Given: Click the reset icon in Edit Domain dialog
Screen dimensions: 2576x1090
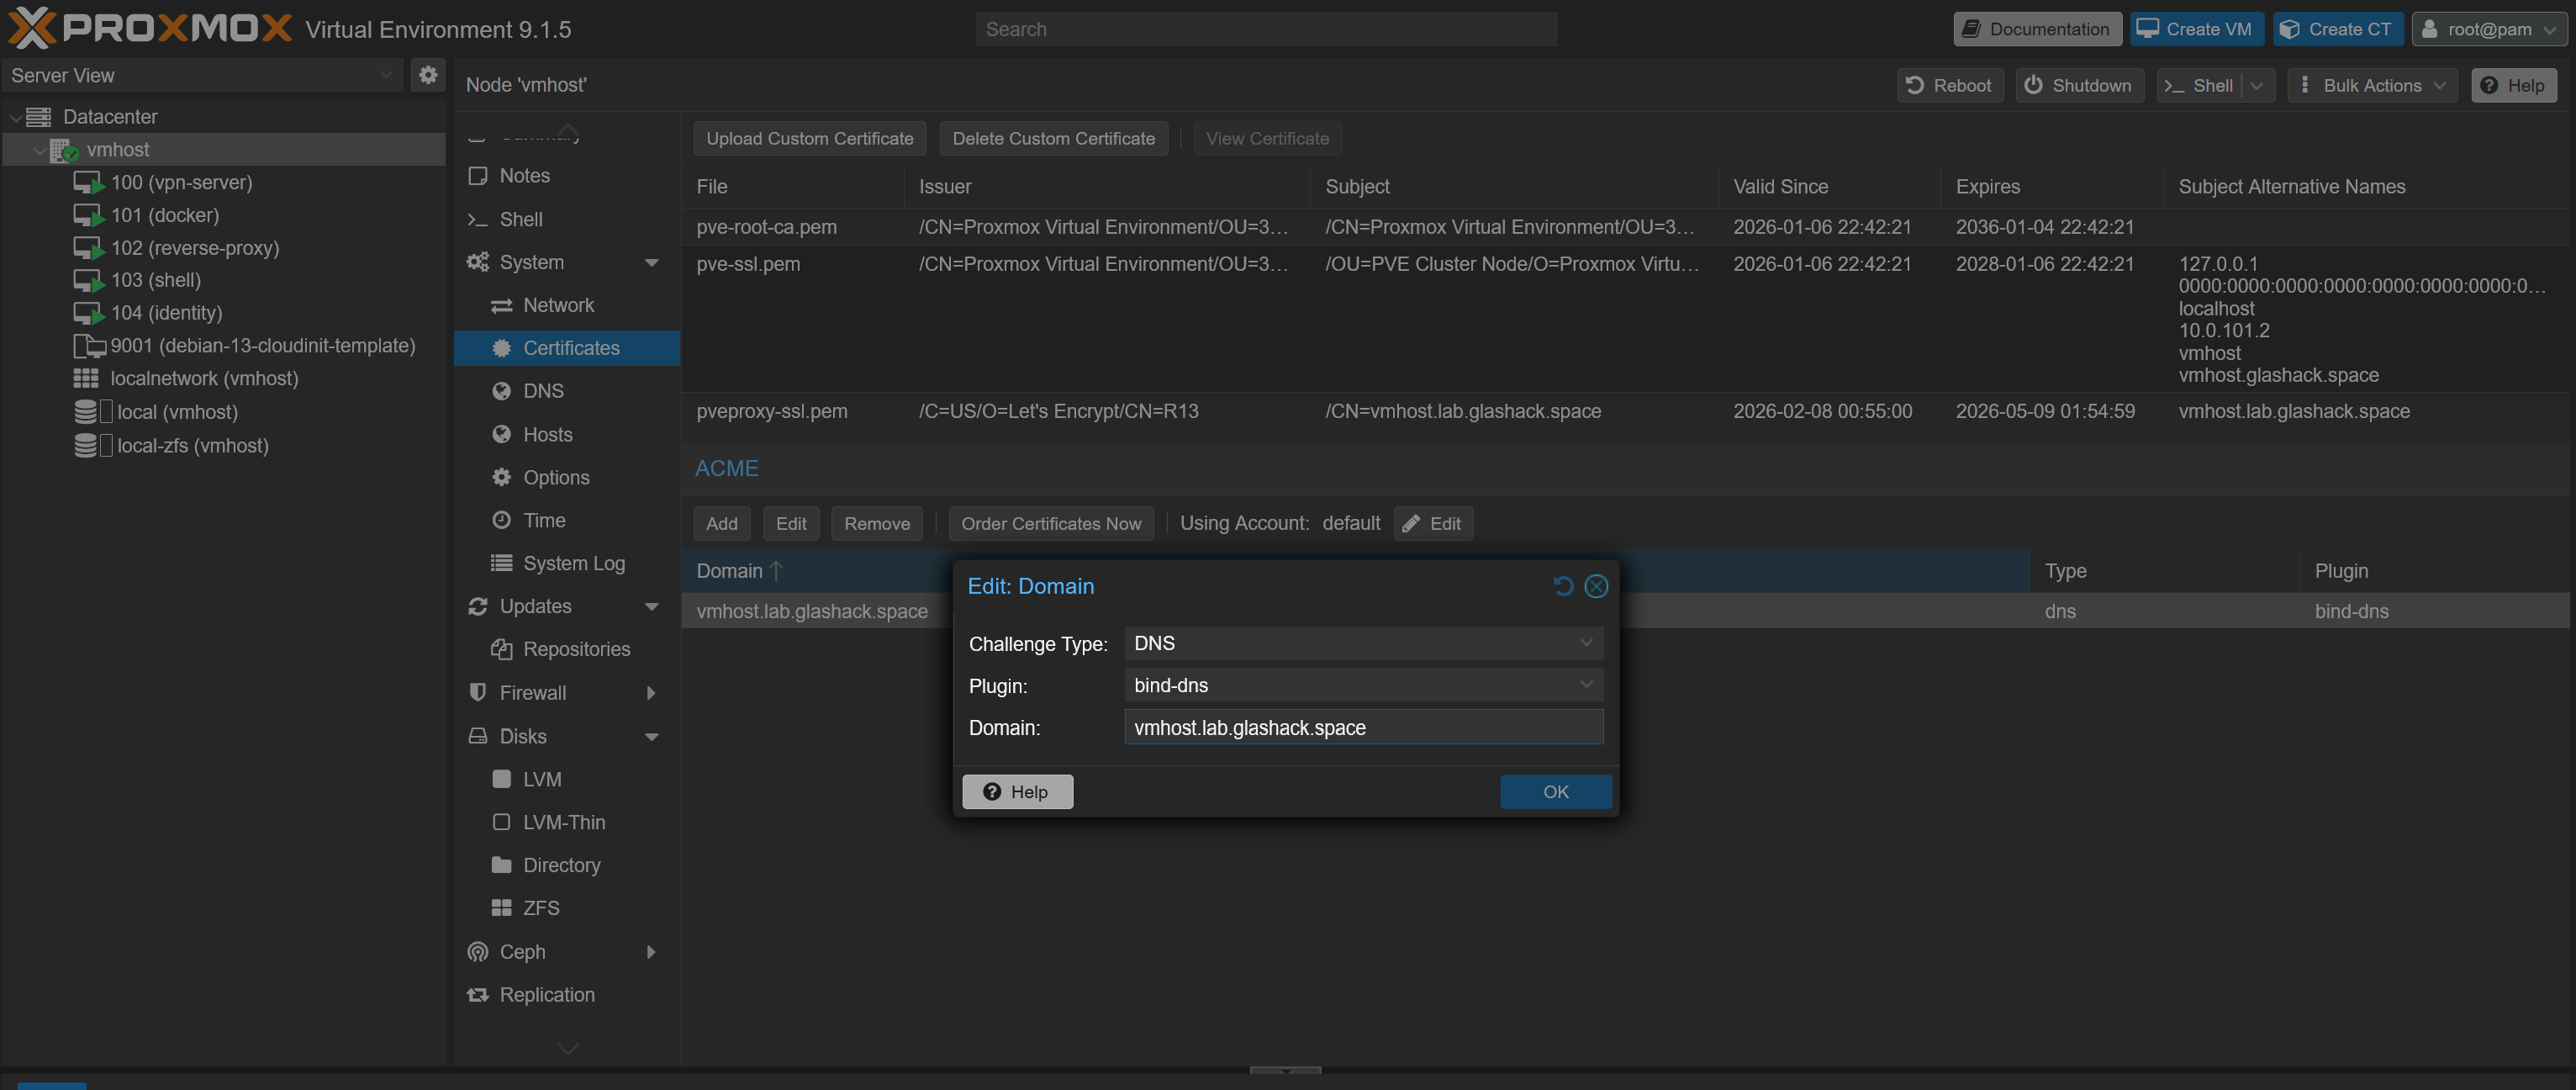Looking at the screenshot, I should click(1563, 586).
